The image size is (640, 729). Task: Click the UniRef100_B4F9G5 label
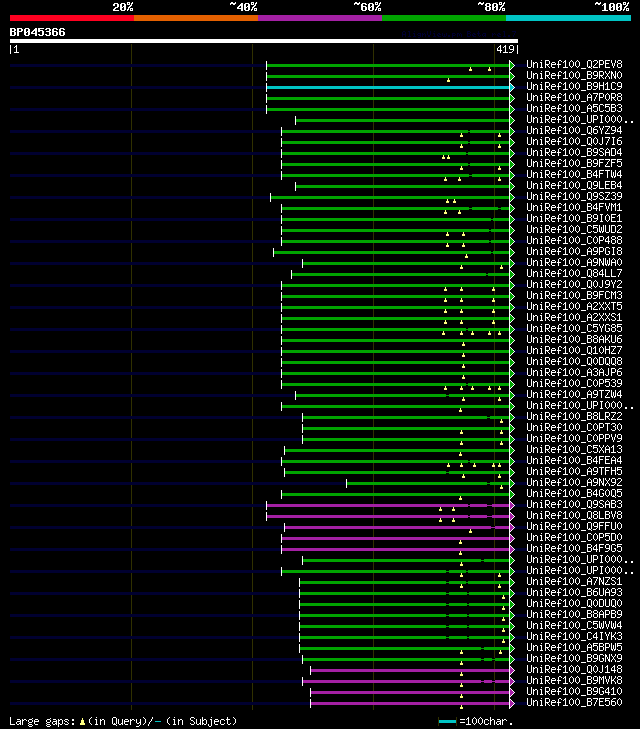[574, 549]
